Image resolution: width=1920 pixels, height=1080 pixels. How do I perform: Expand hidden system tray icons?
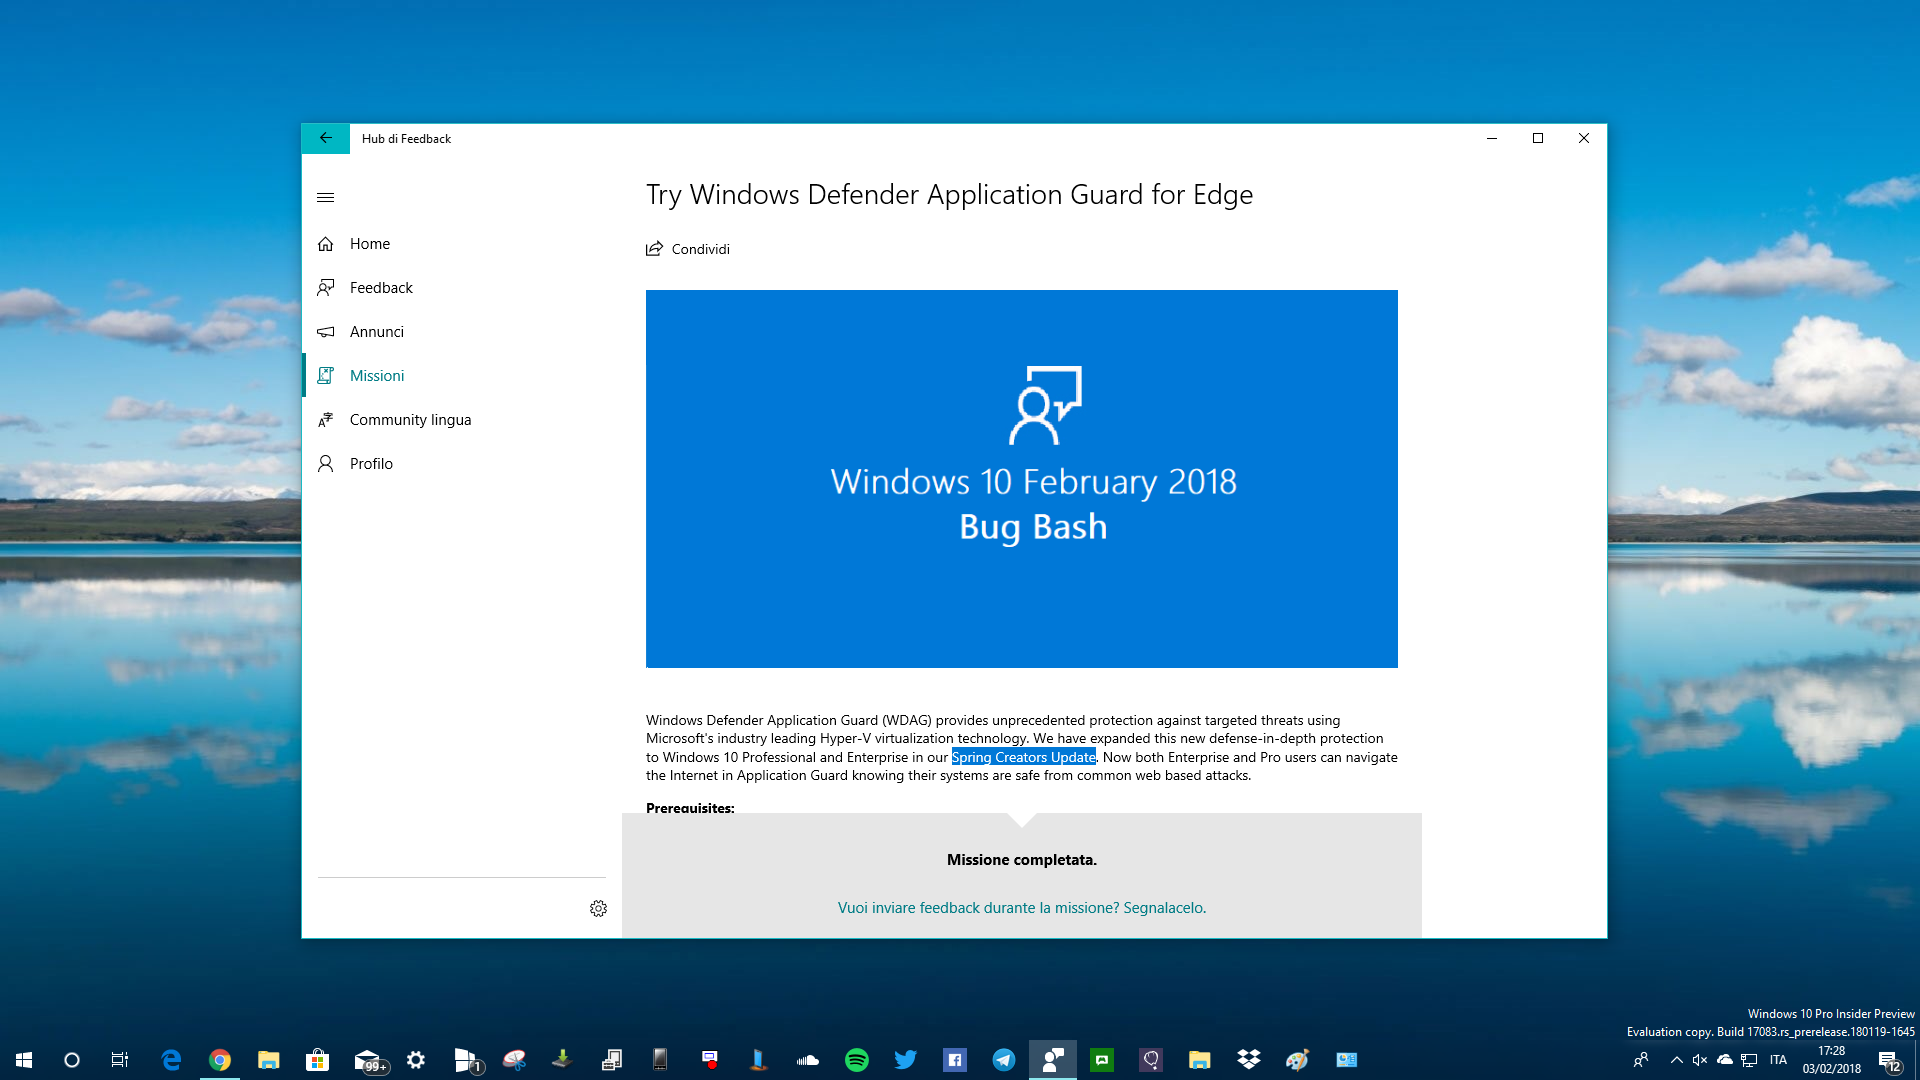[1676, 1060]
